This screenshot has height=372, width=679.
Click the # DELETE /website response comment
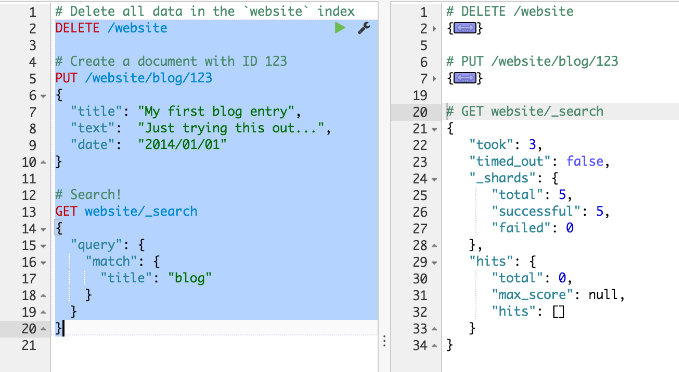click(x=510, y=12)
